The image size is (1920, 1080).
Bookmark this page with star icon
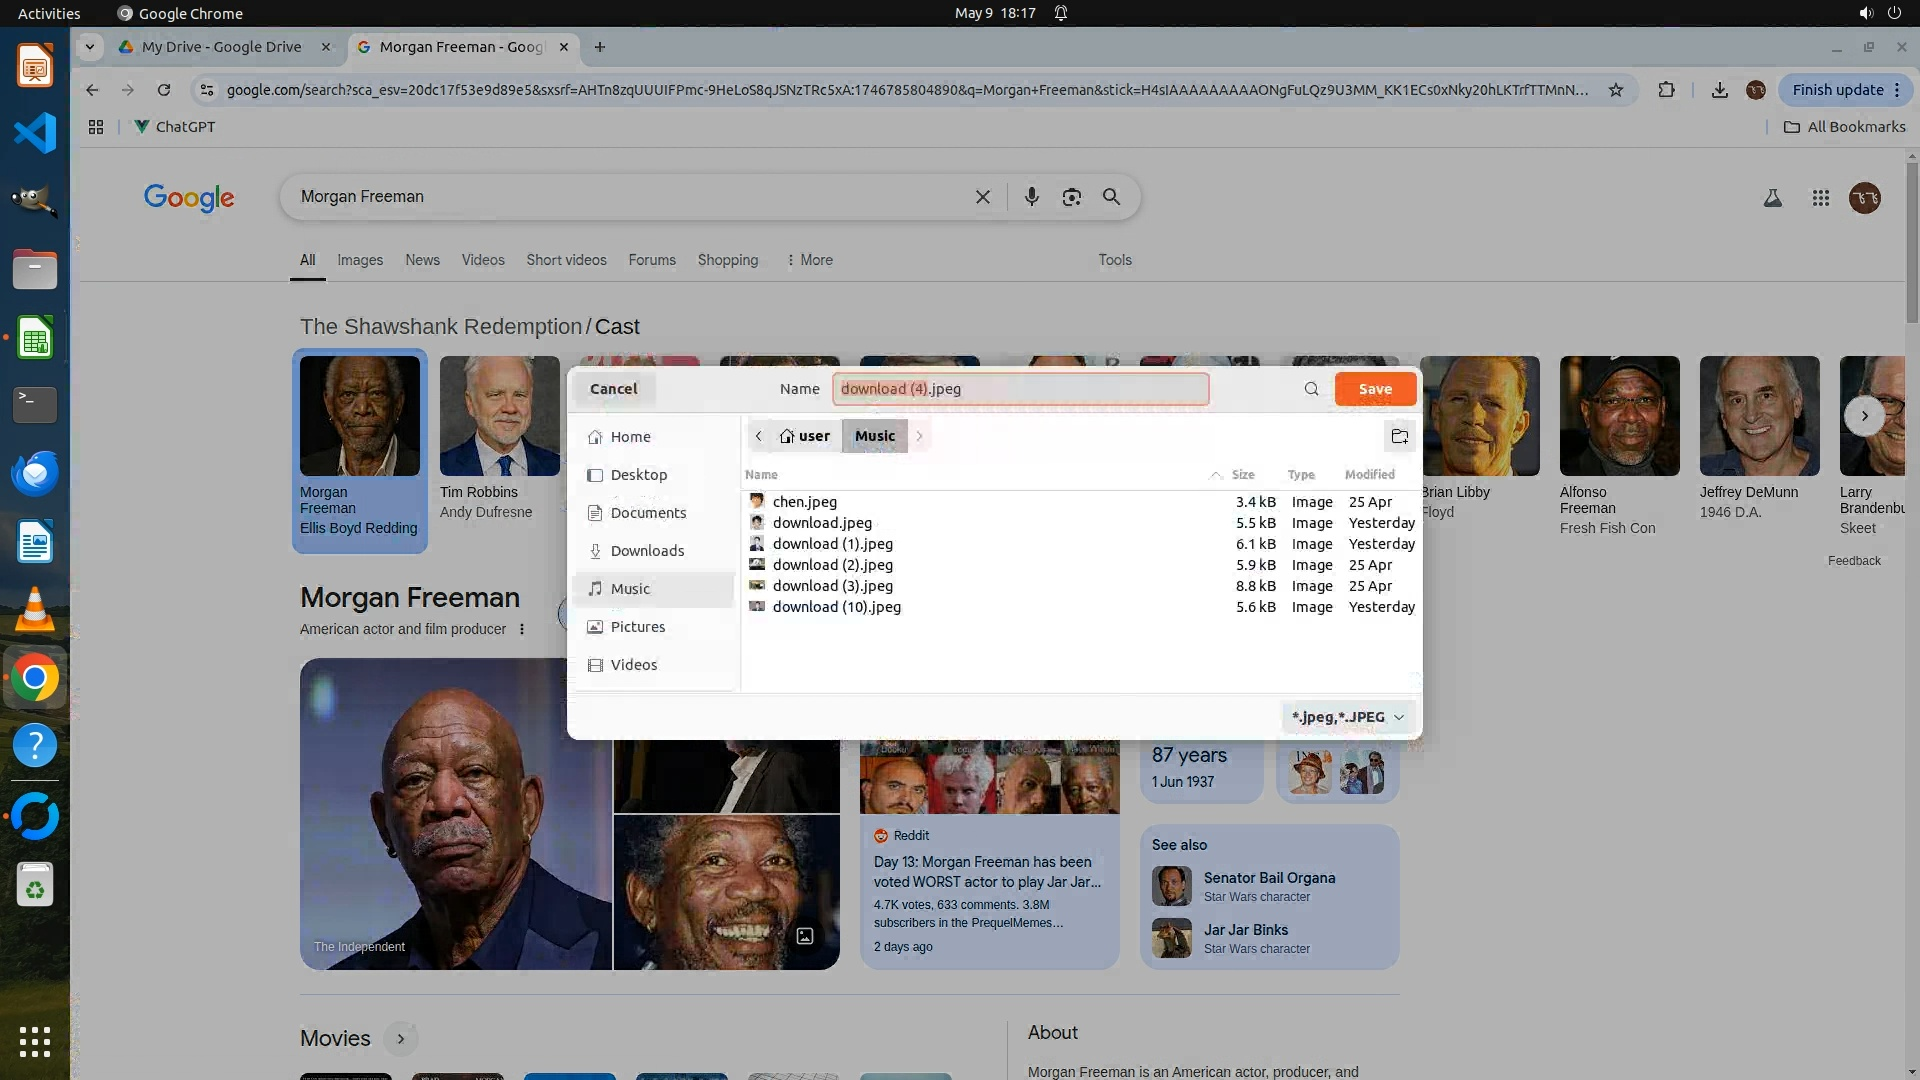pyautogui.click(x=1616, y=90)
